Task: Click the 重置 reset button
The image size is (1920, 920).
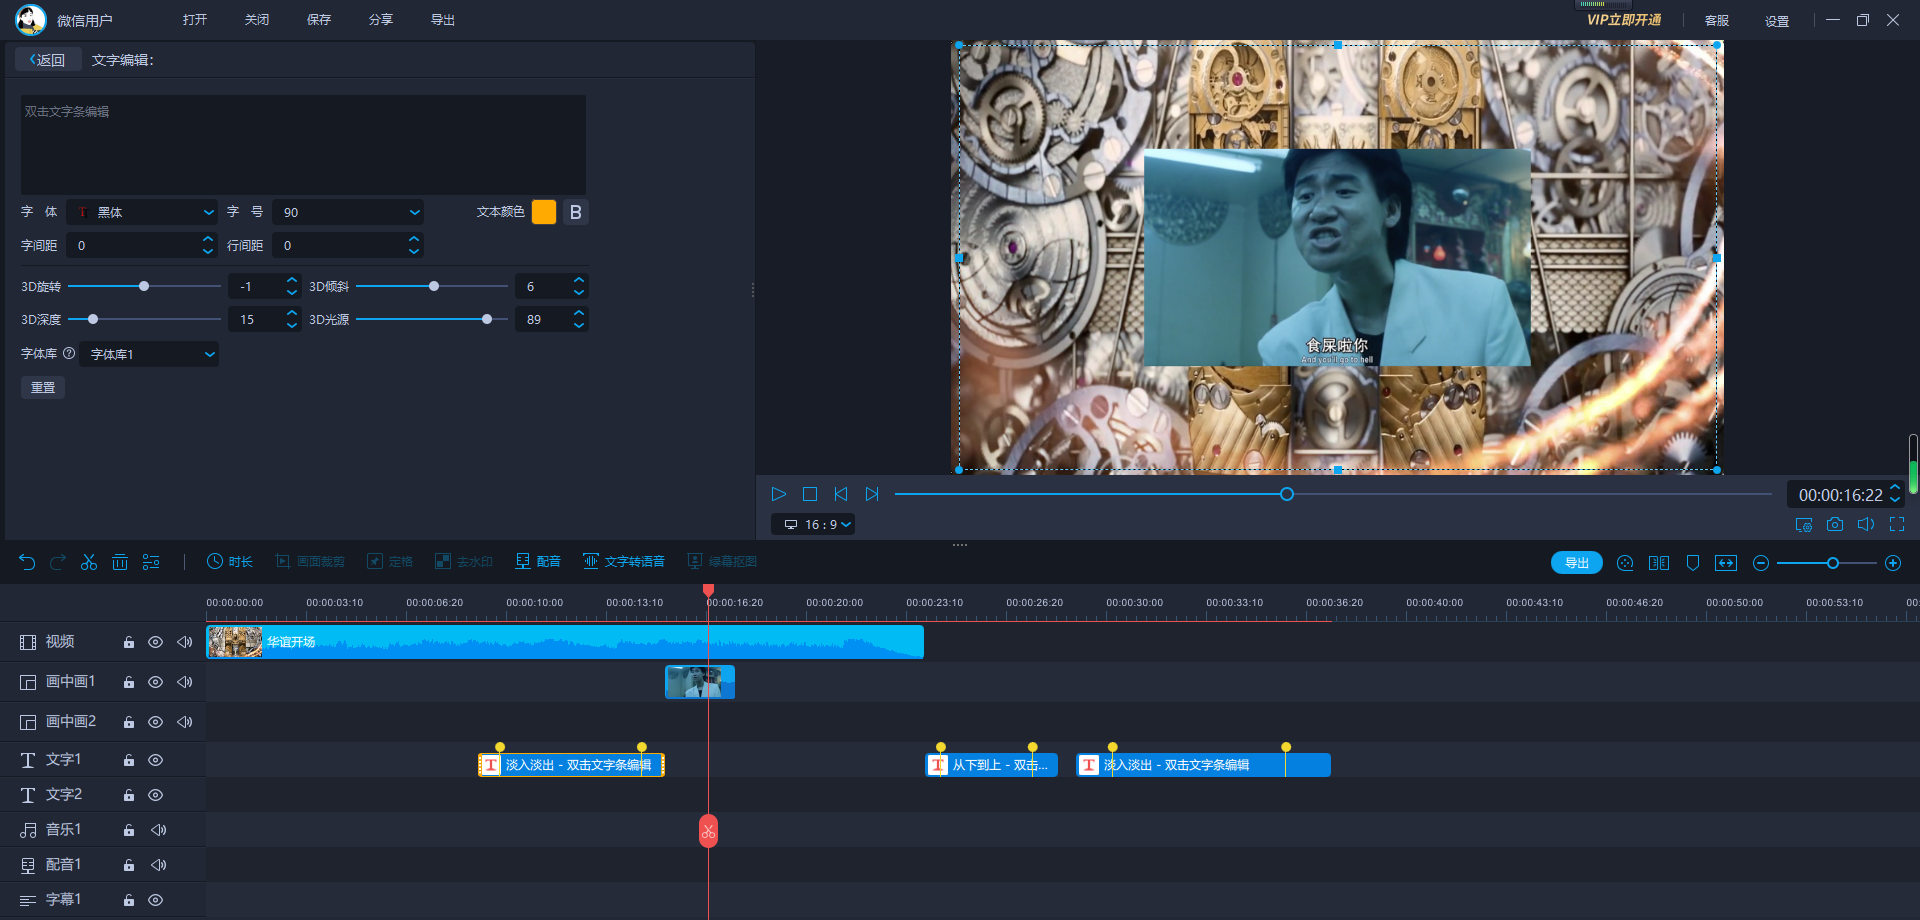Action: [43, 387]
